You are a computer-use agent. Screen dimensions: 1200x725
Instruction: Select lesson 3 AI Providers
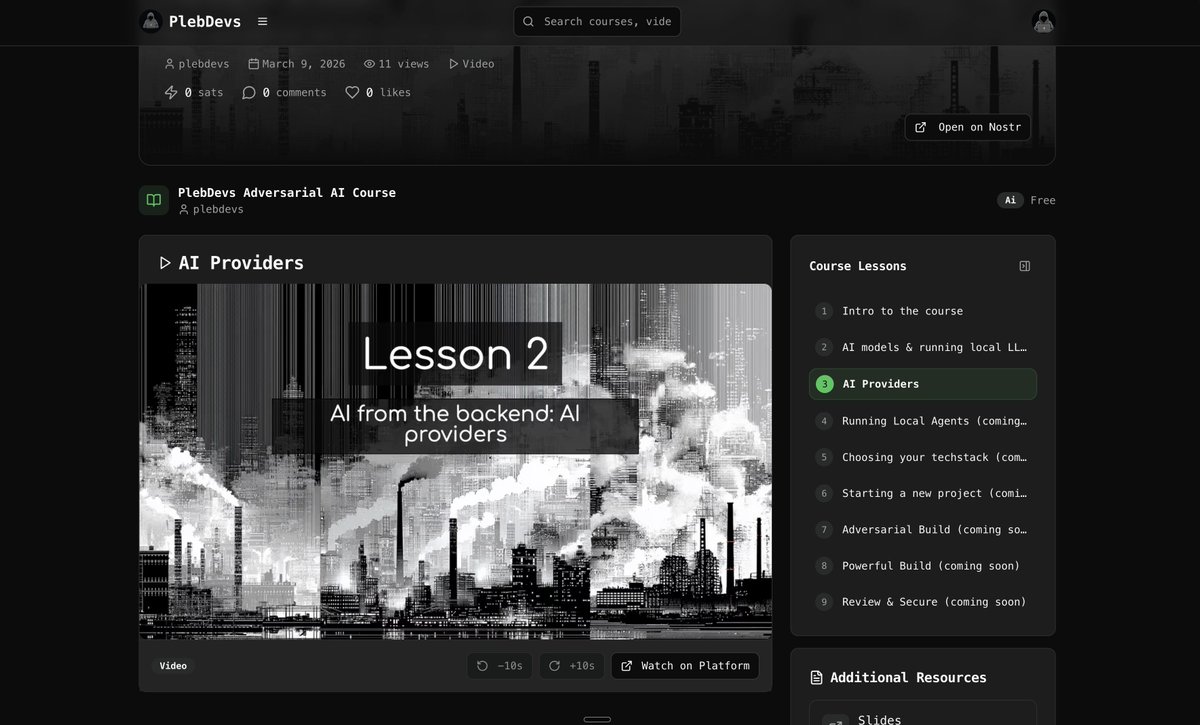[923, 384]
